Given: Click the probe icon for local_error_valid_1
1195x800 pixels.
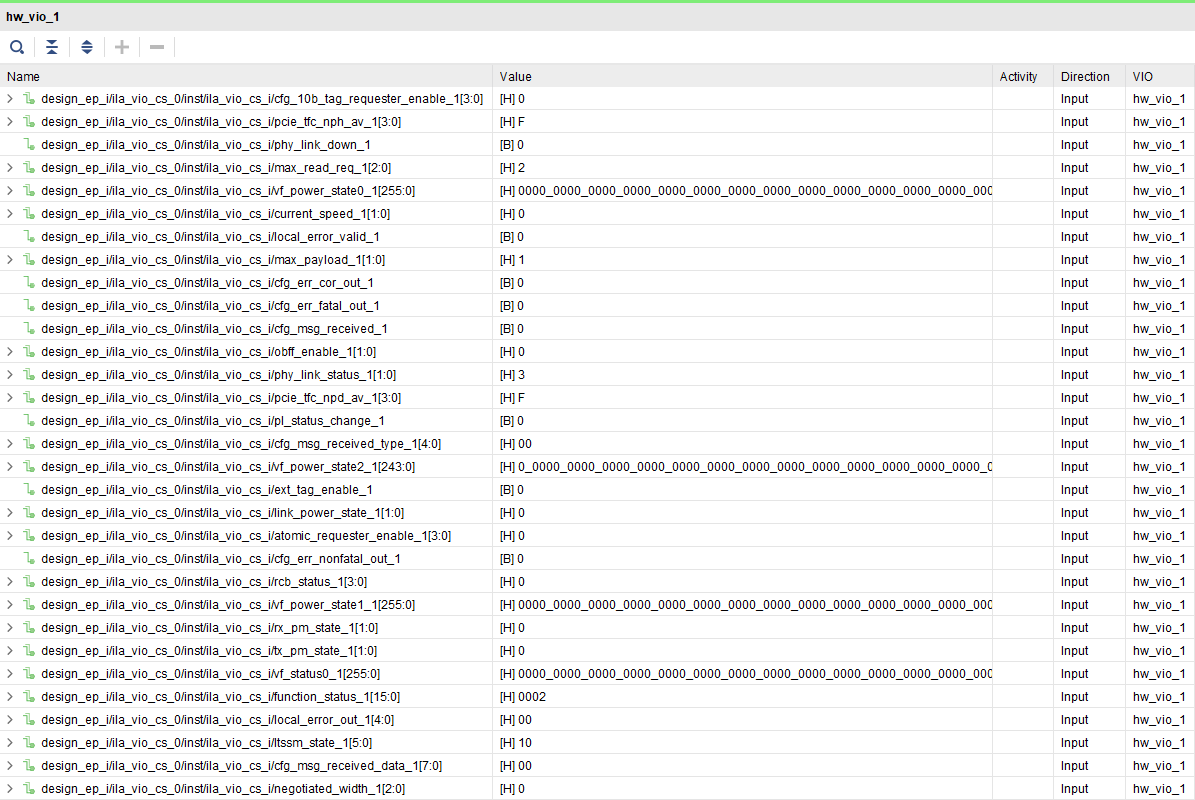Looking at the screenshot, I should [29, 237].
